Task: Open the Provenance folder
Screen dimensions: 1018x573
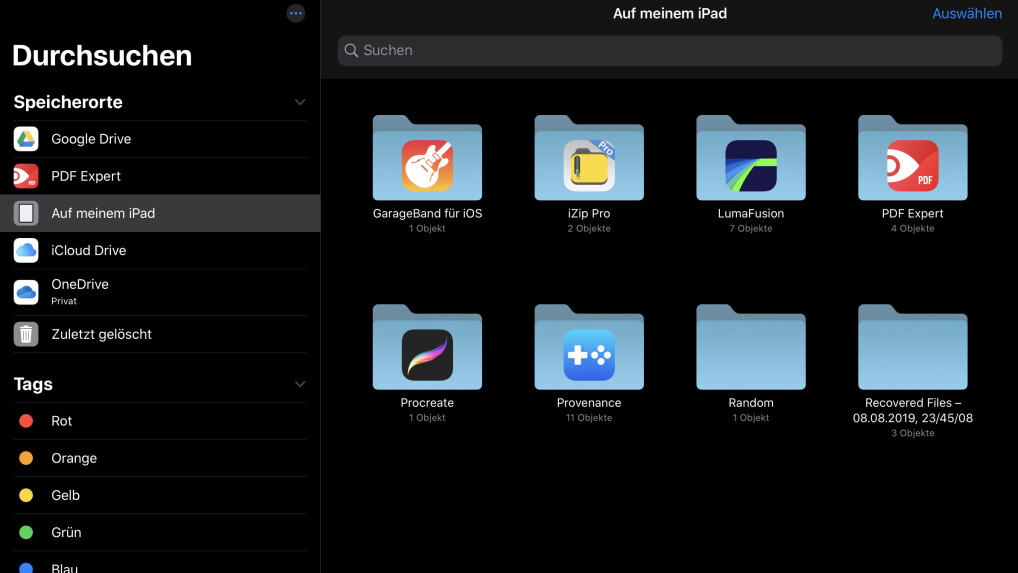Action: tap(589, 349)
